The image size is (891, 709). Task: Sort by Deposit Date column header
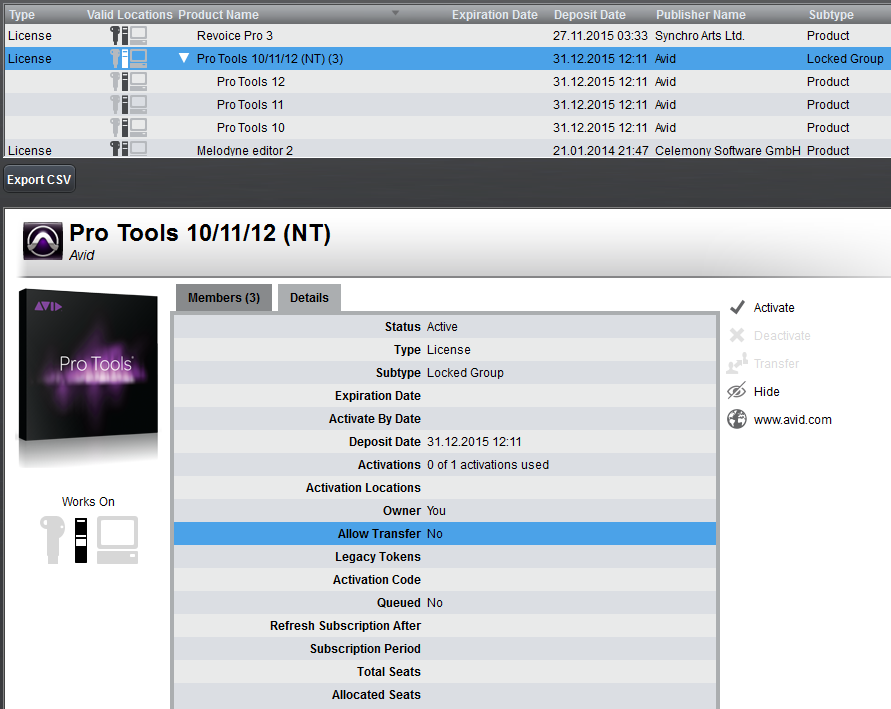pos(590,15)
